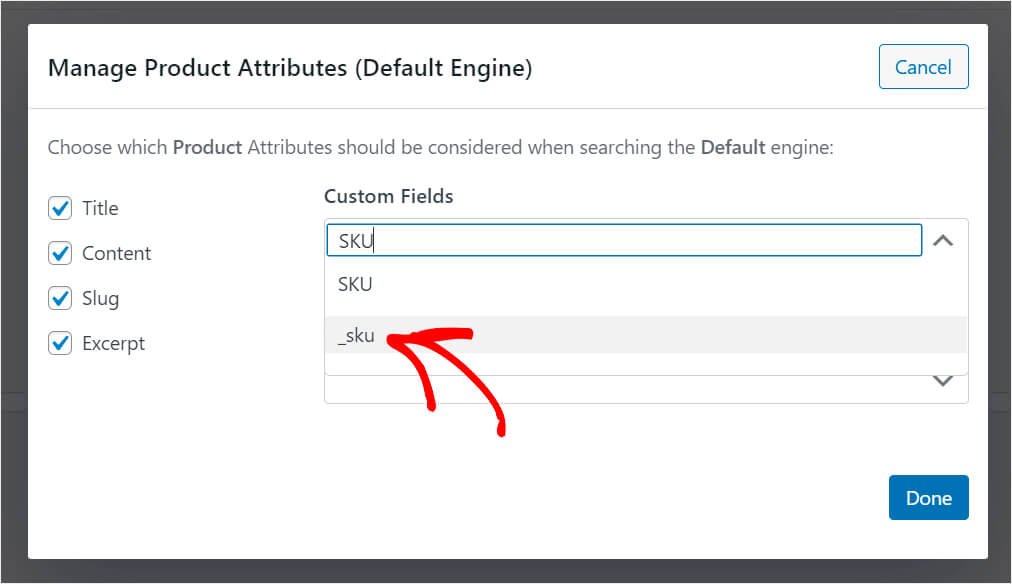Click the Cancel button

click(923, 66)
